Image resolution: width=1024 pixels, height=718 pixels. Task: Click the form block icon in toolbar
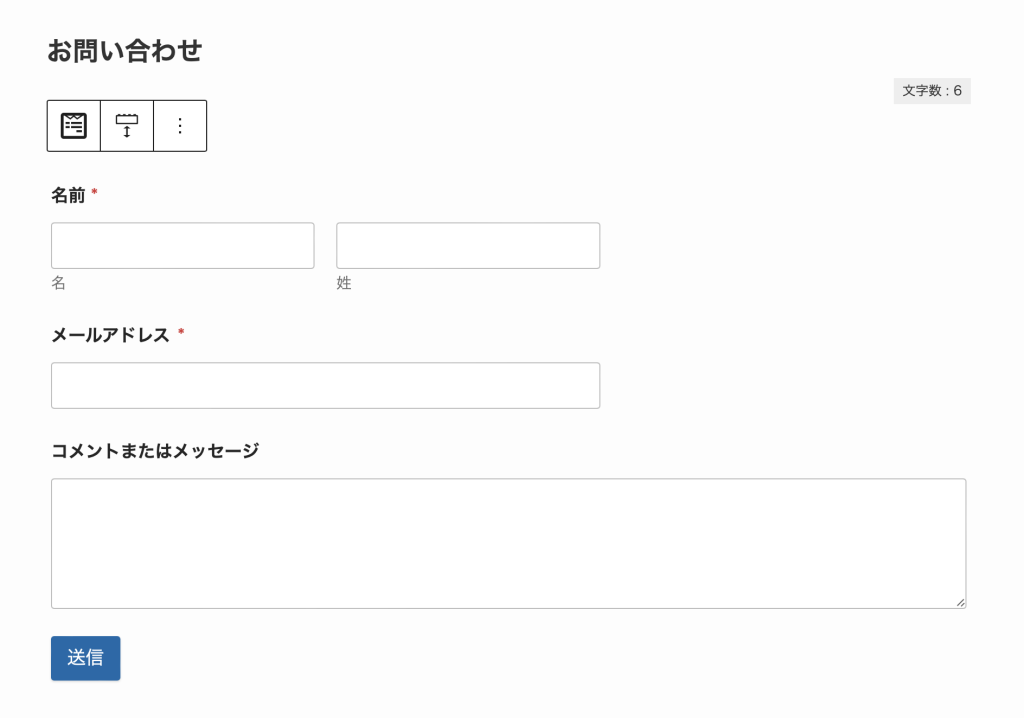pyautogui.click(x=74, y=126)
